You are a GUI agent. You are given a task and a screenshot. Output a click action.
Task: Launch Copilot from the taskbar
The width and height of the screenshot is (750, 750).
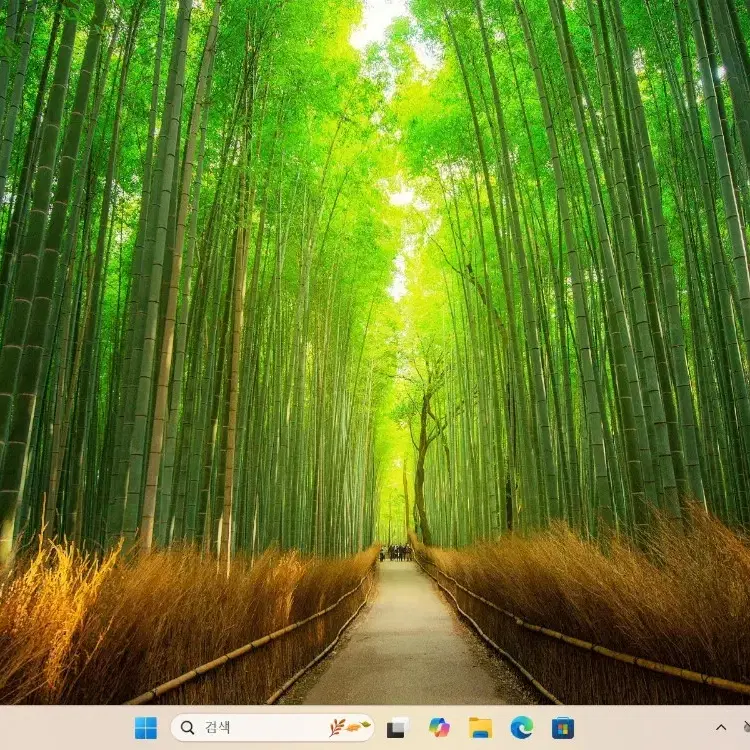tap(439, 728)
